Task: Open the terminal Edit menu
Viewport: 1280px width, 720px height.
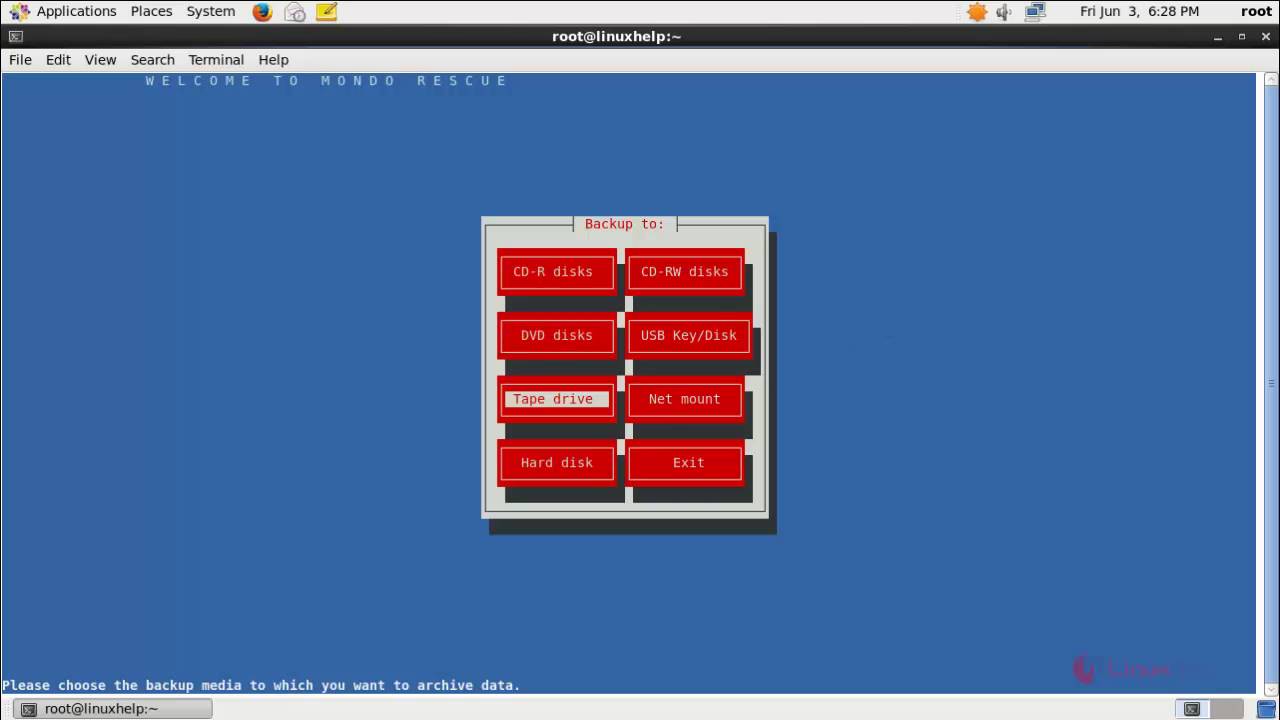Action: (58, 60)
